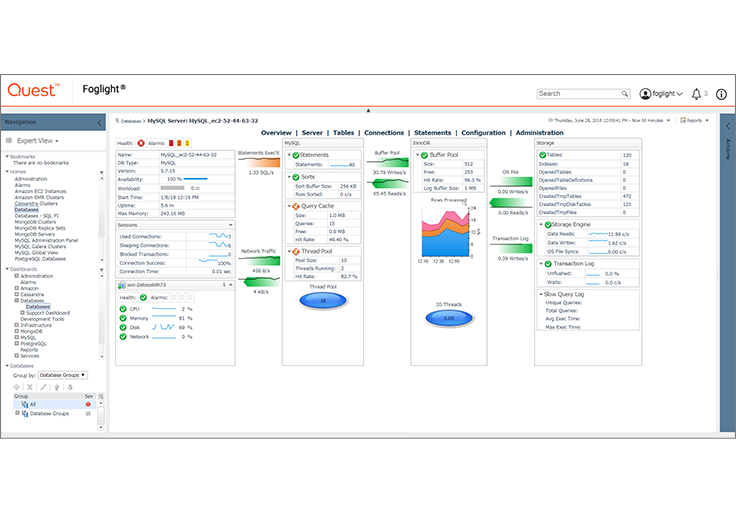Open the Group by Database Groups dropdown

pos(62,375)
